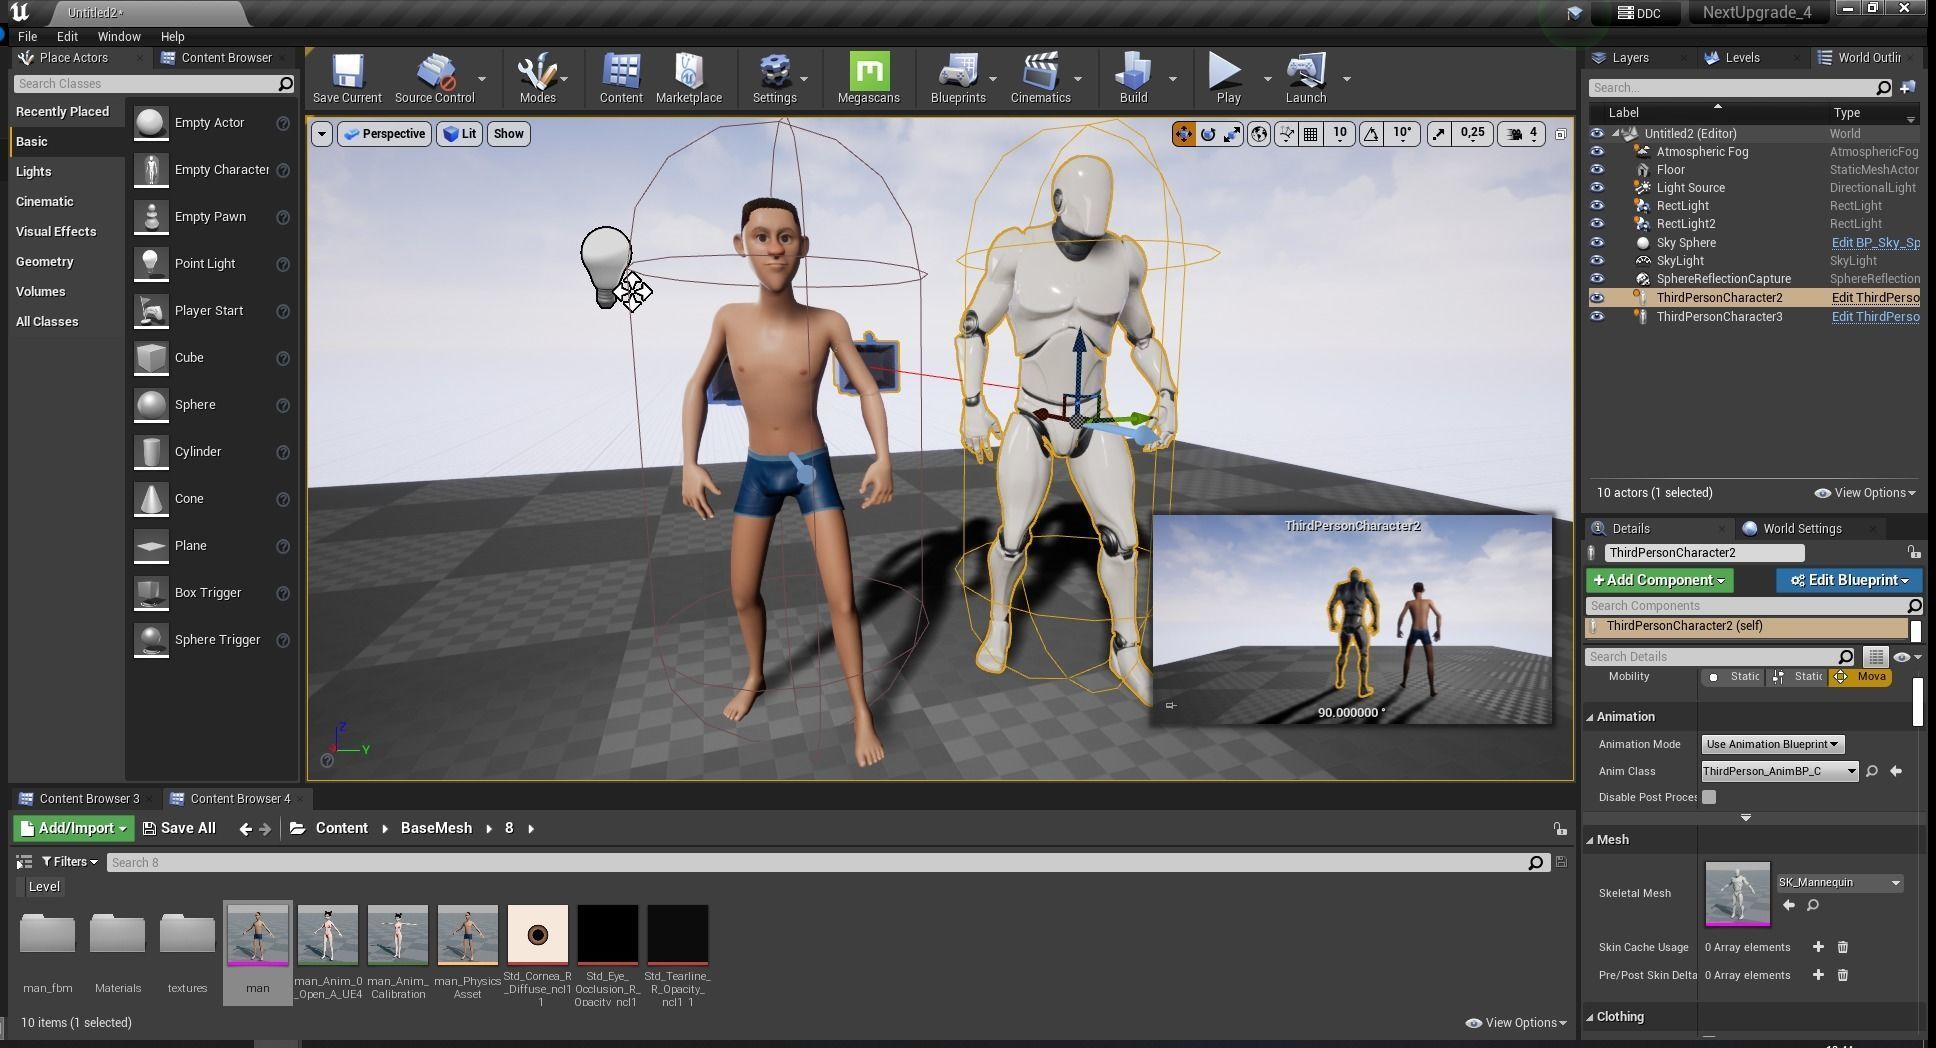The width and height of the screenshot is (1936, 1048).
Task: Toggle rotation snapping in viewport
Action: pyautogui.click(x=1371, y=134)
